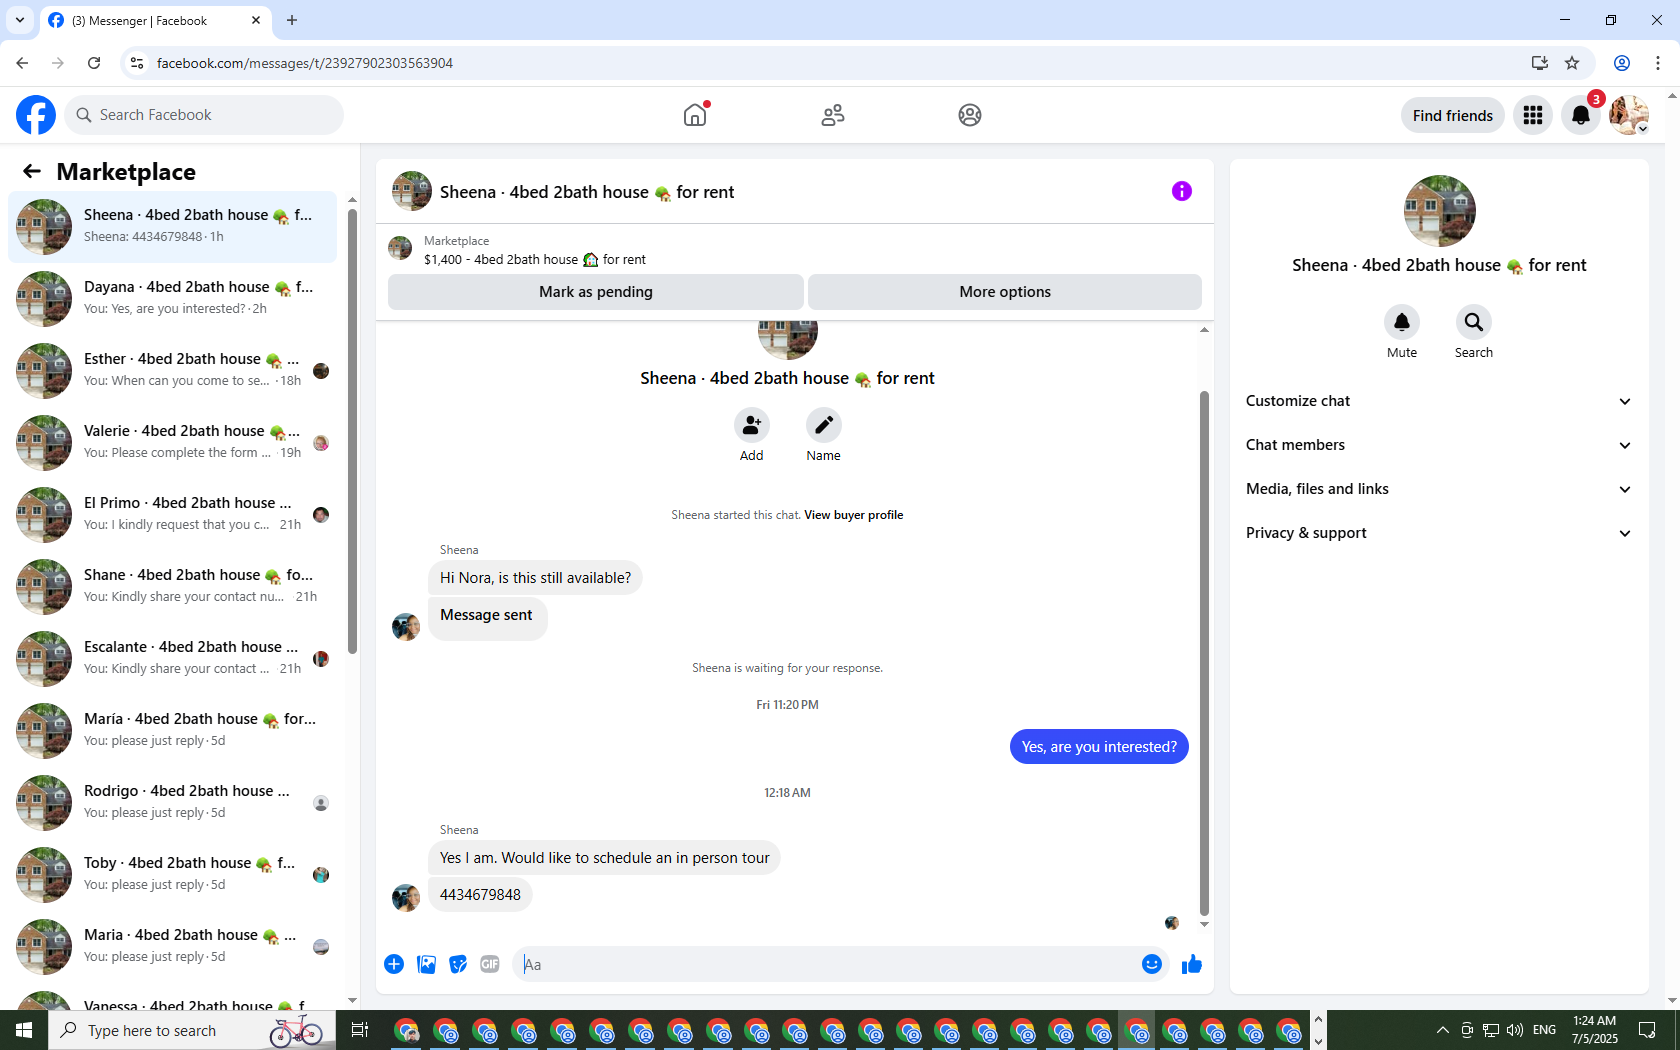Open Valerie's conversation in the chat list

tap(173, 443)
